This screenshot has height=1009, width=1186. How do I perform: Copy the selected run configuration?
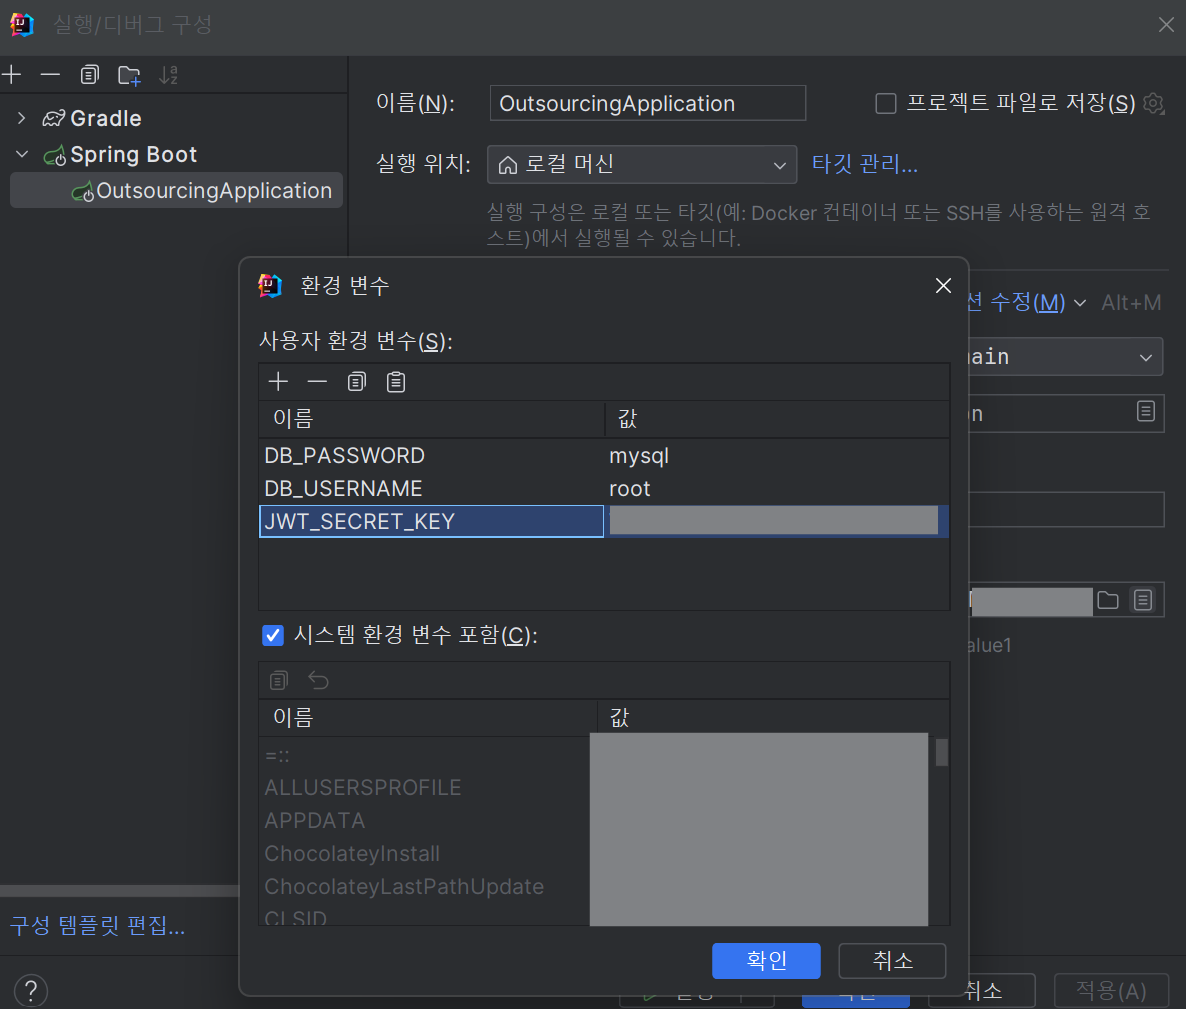89,74
